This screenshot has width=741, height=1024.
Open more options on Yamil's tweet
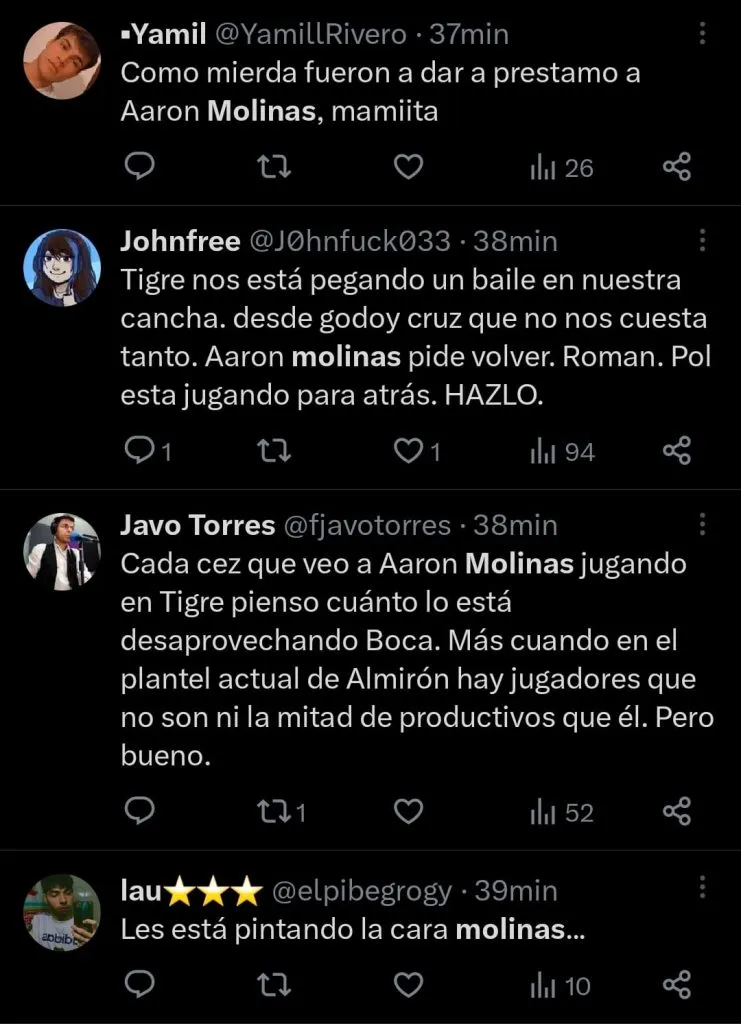(x=702, y=34)
